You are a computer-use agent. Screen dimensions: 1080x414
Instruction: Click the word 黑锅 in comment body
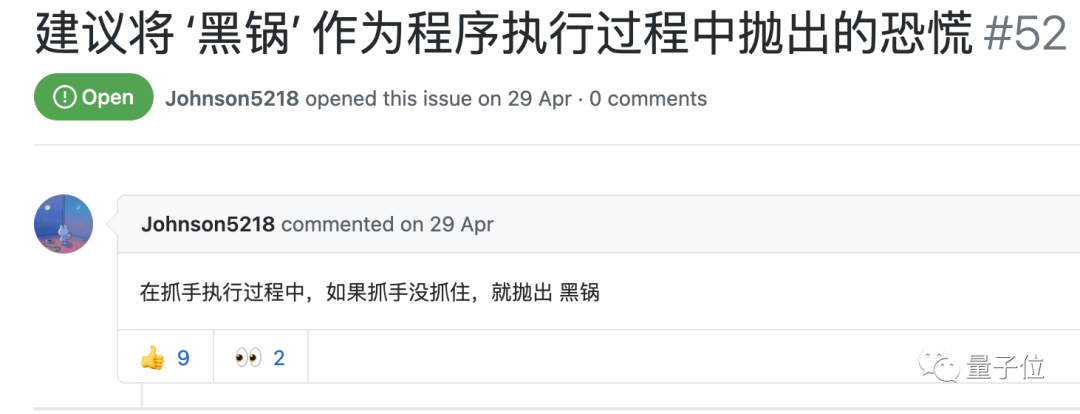pos(579,294)
